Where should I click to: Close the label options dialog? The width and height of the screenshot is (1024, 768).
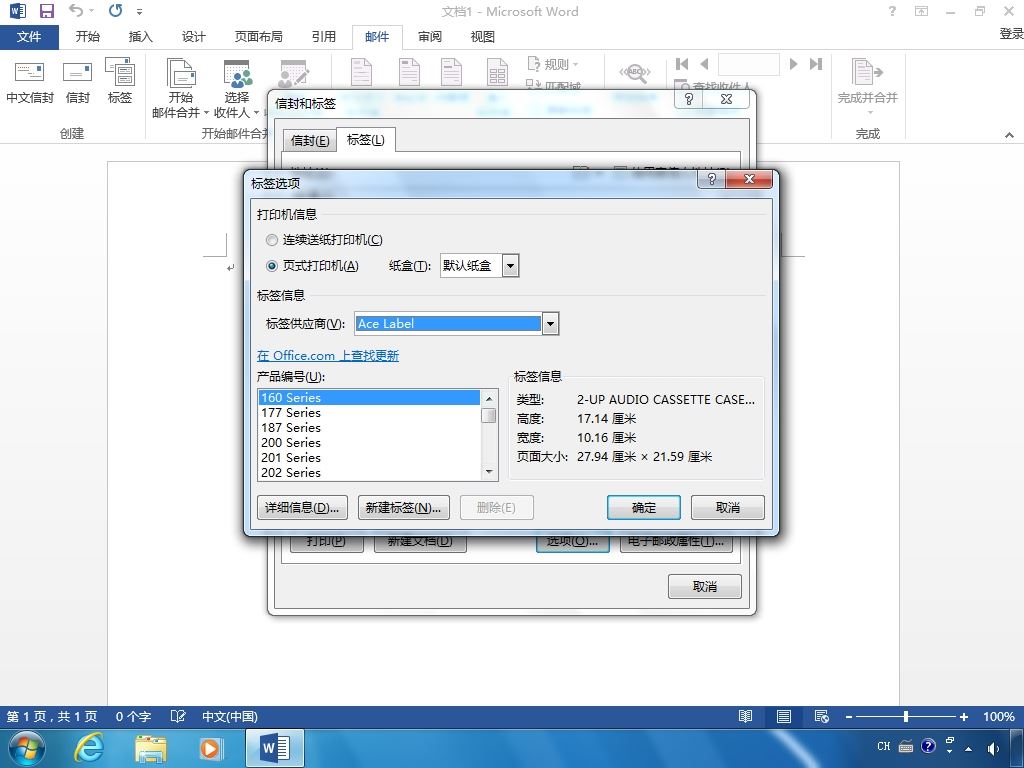click(749, 179)
